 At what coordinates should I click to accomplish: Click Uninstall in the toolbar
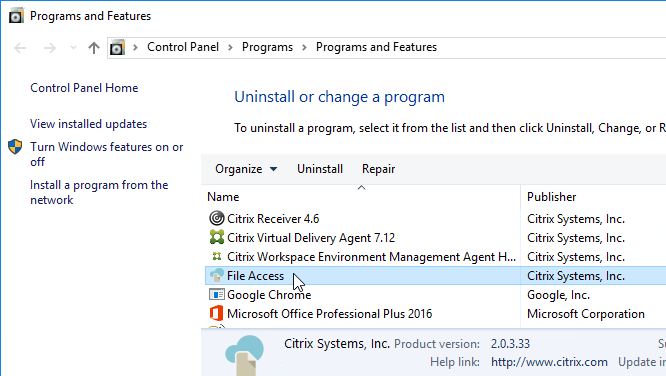click(x=320, y=169)
